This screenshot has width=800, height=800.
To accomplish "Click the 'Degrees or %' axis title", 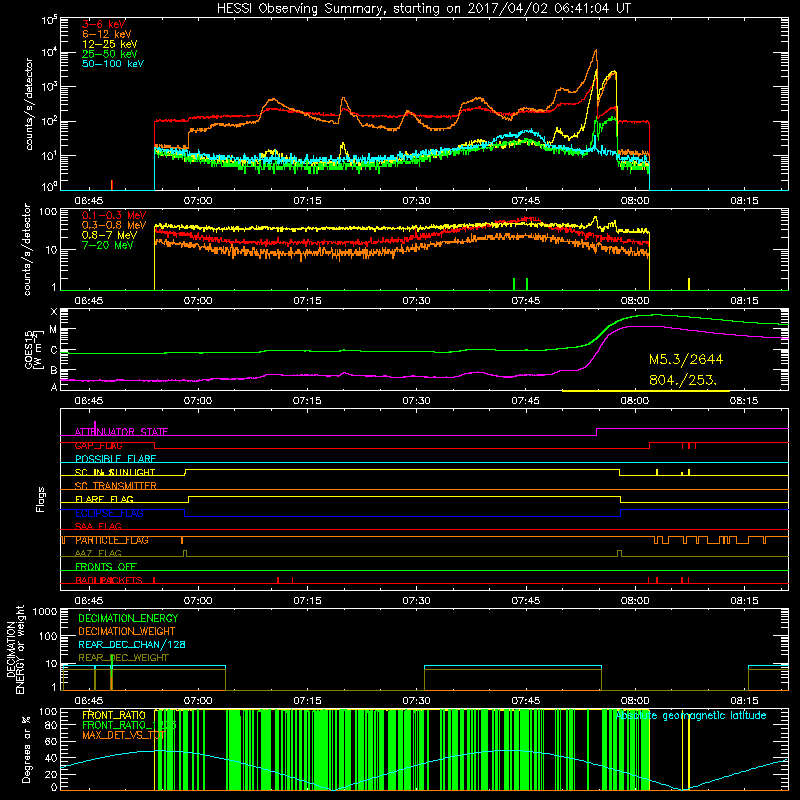I will click(26, 749).
